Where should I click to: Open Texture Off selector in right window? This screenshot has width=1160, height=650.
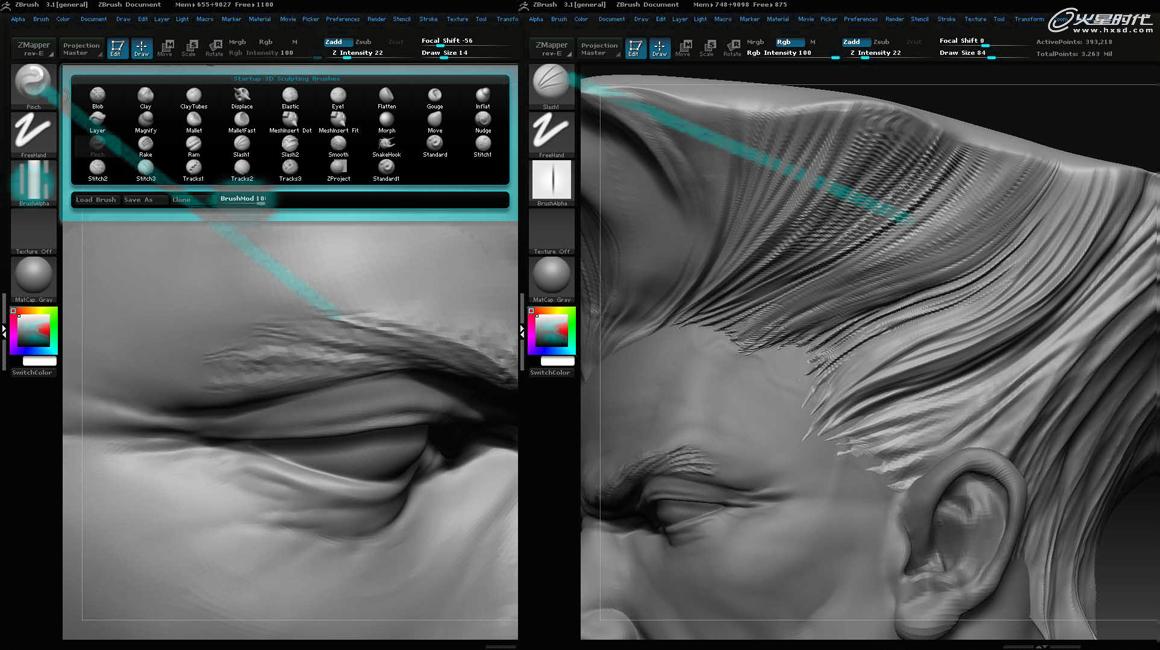(x=551, y=231)
